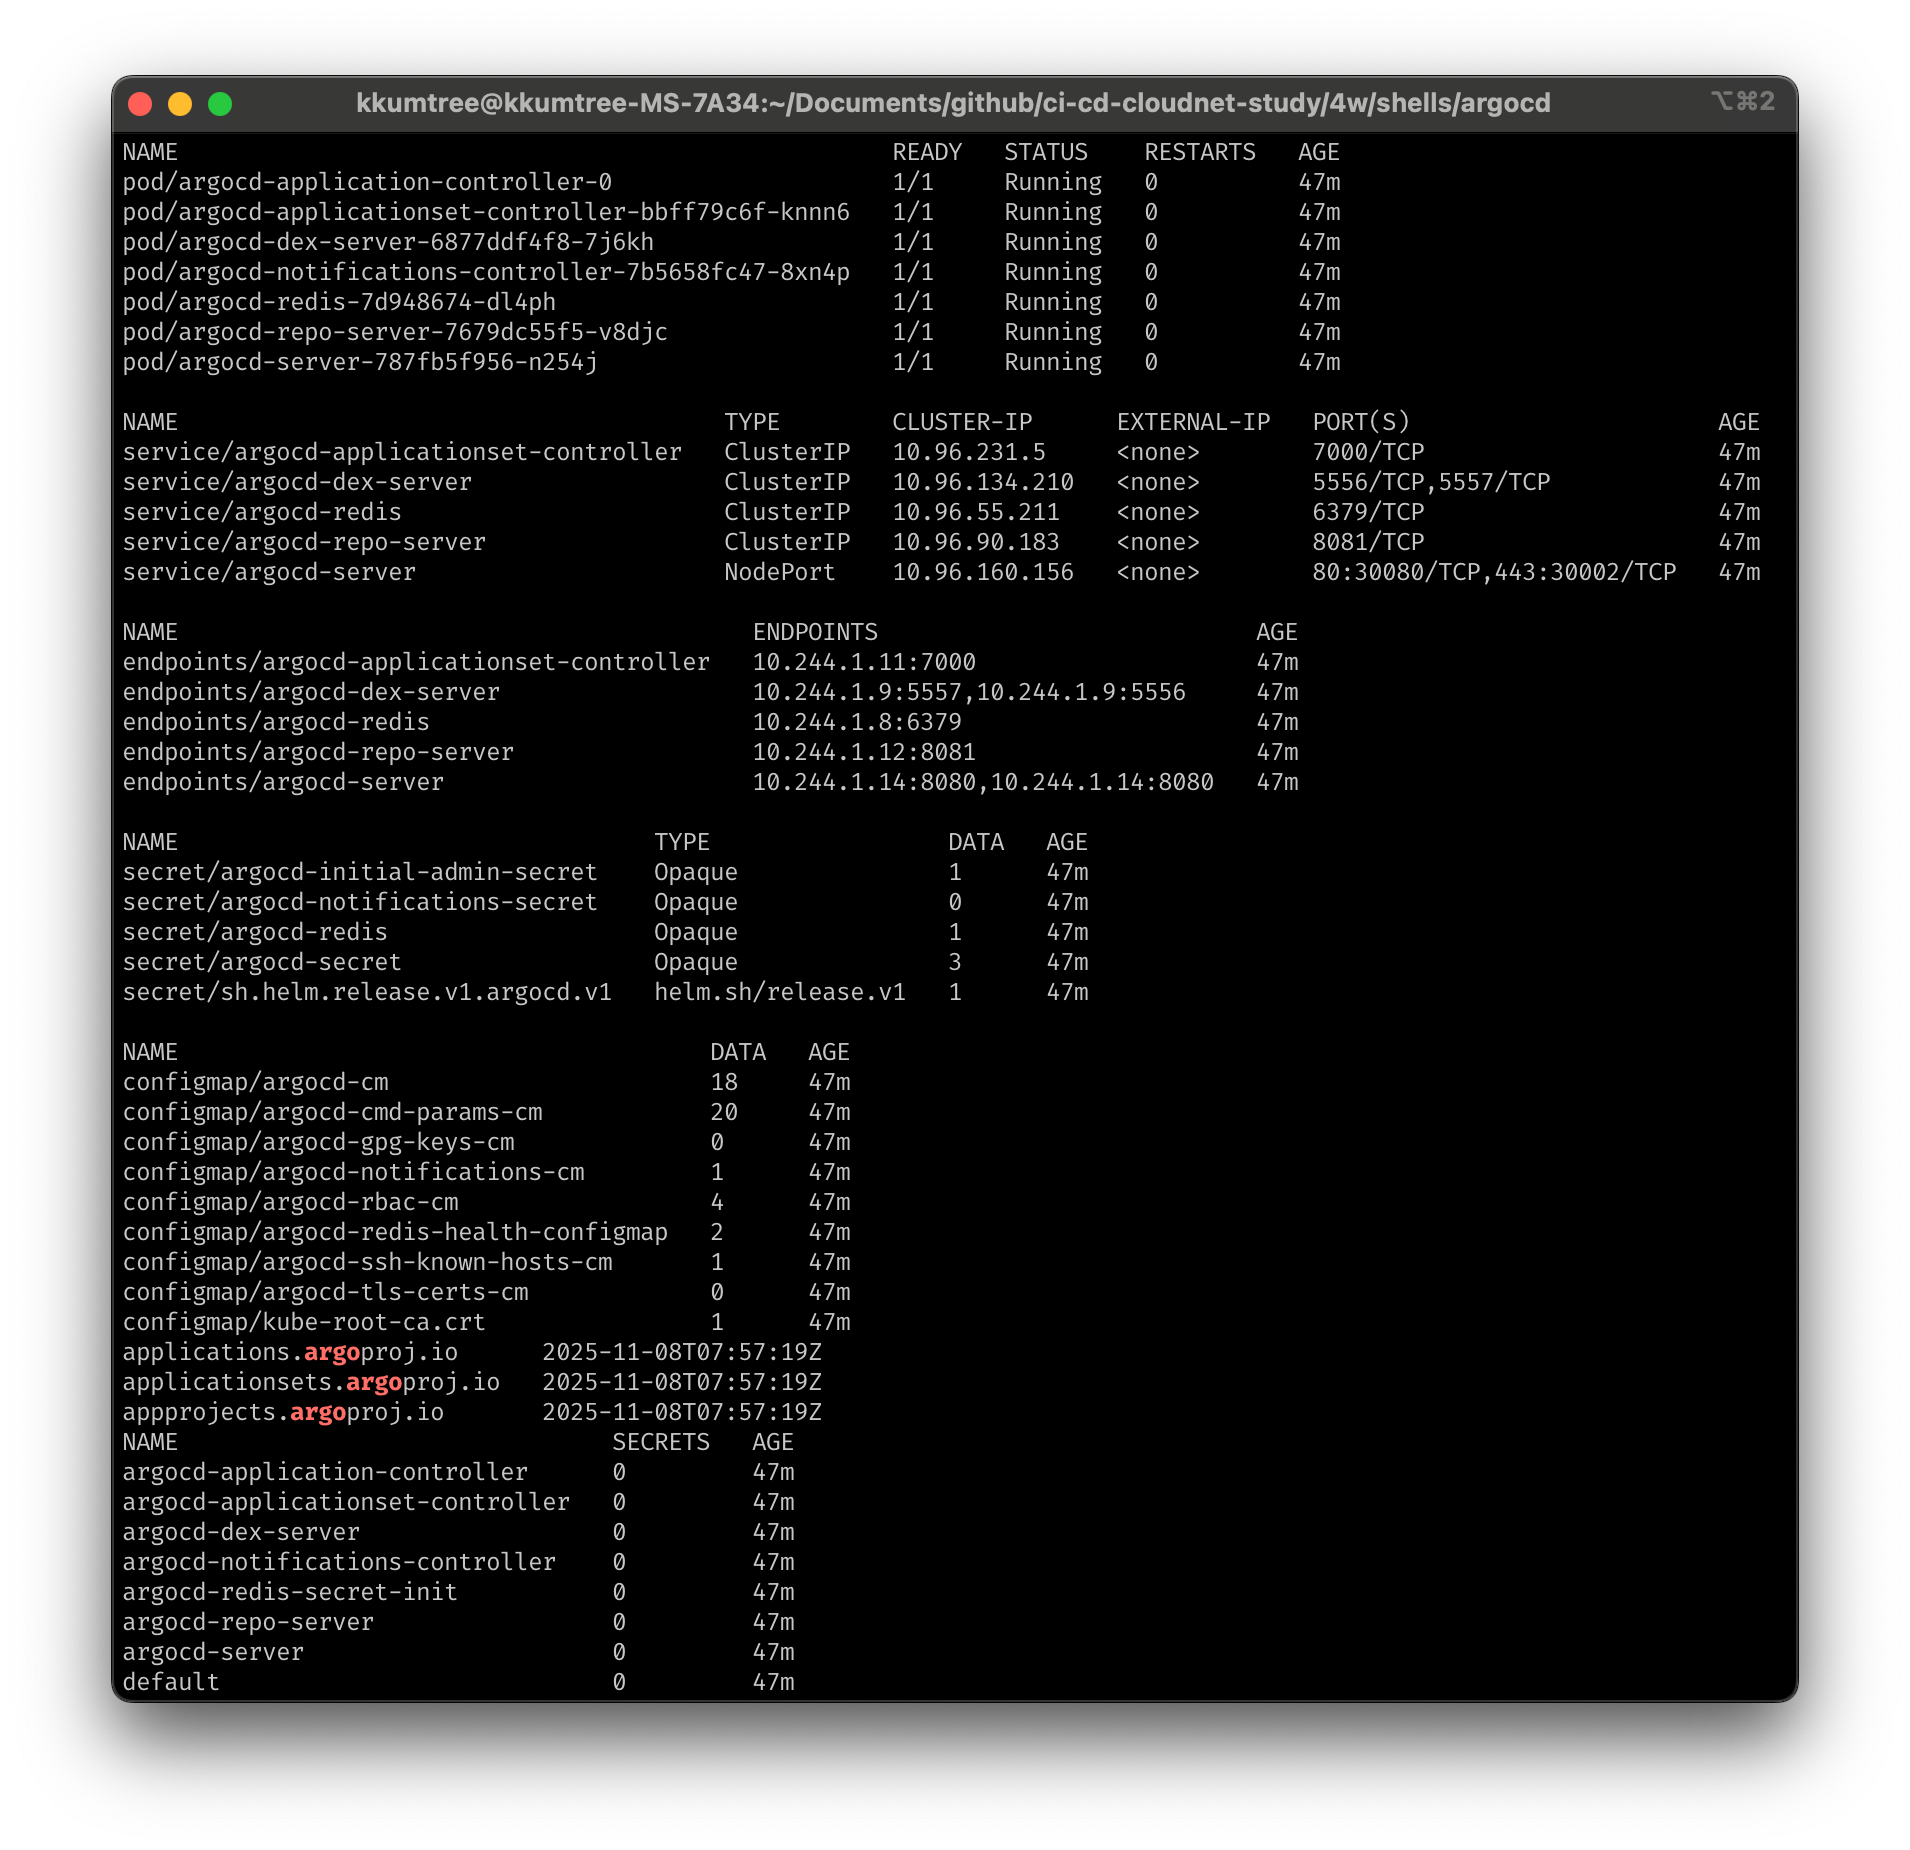
Task: Select configmap/argocd-notifications-cm text
Action: tap(354, 1173)
